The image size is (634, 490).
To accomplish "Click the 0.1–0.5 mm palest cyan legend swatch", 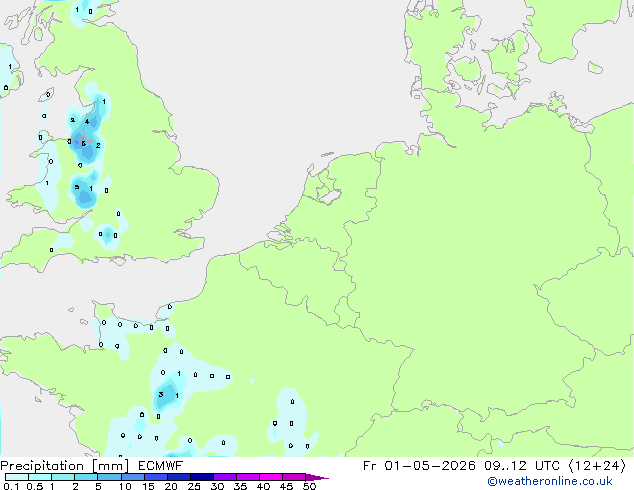I will (x=17, y=477).
